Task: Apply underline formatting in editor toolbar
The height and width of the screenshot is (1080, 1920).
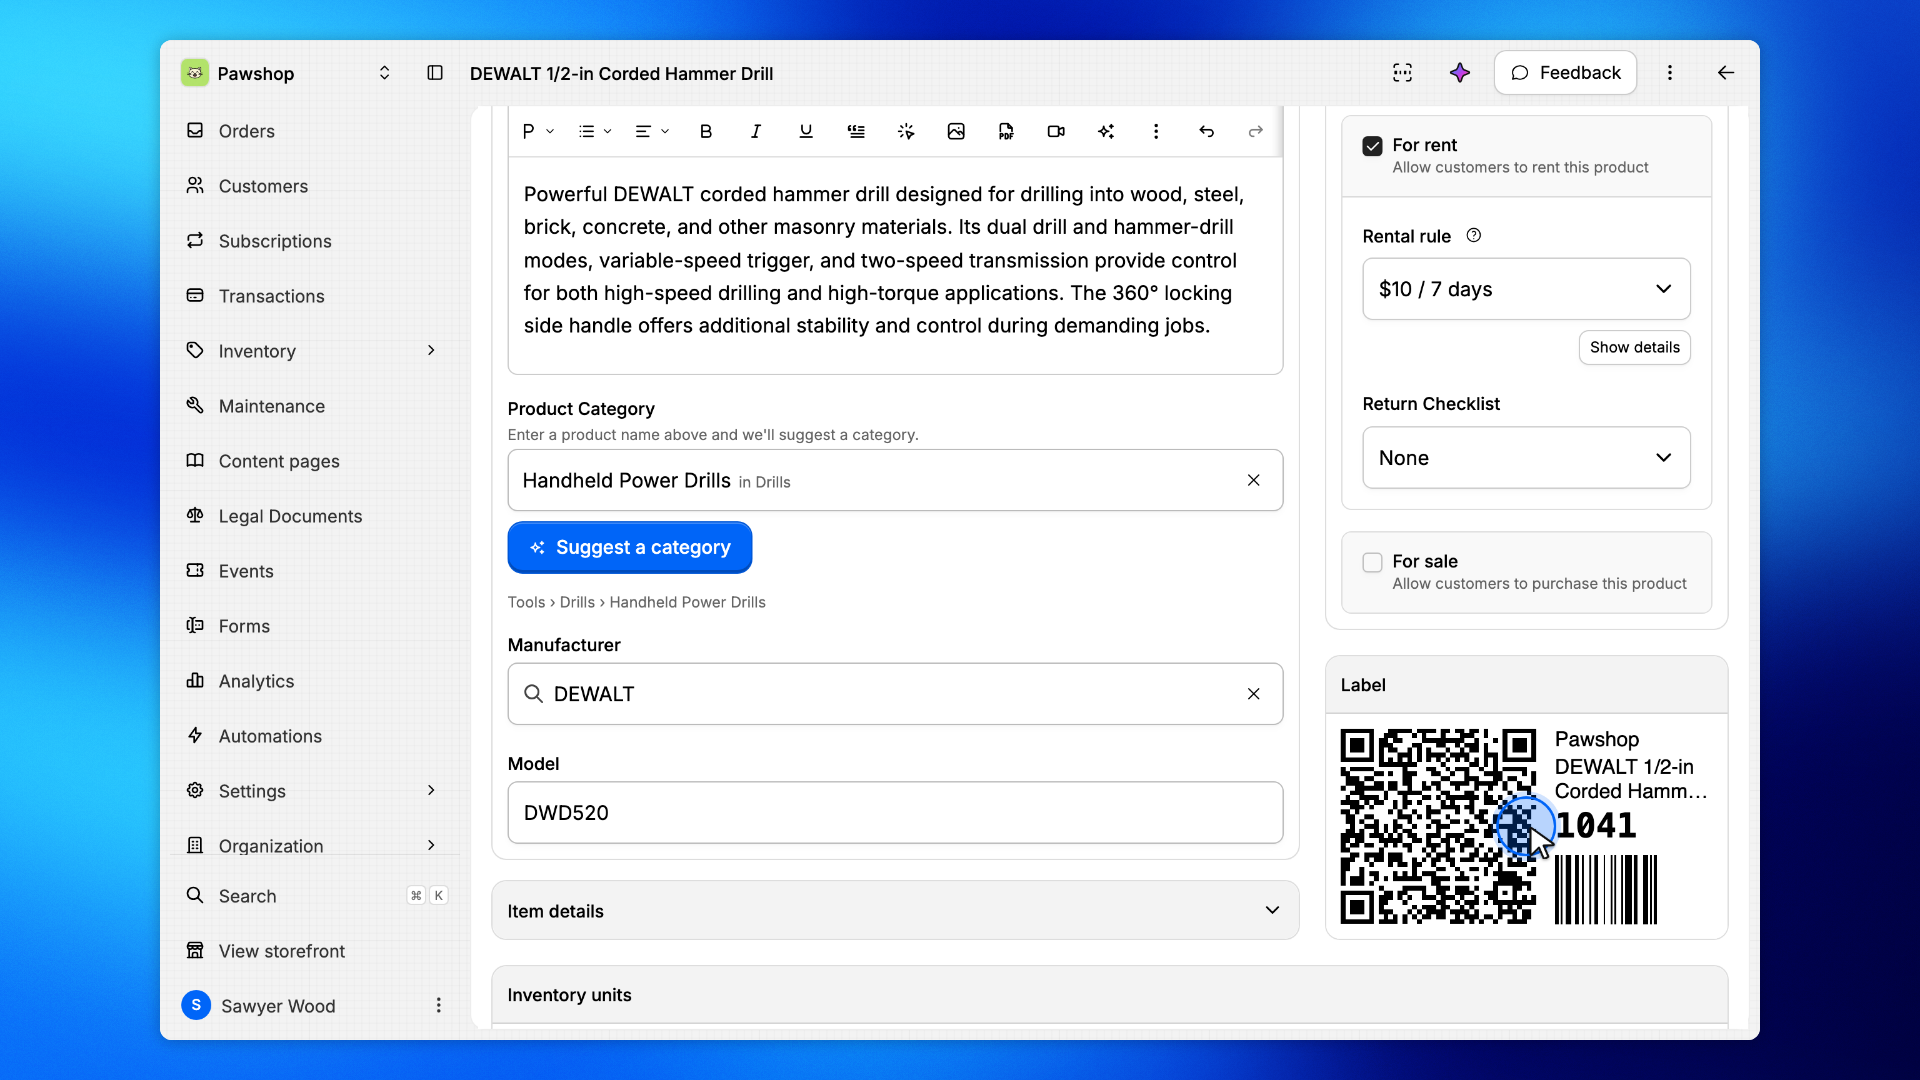Action: pyautogui.click(x=806, y=131)
